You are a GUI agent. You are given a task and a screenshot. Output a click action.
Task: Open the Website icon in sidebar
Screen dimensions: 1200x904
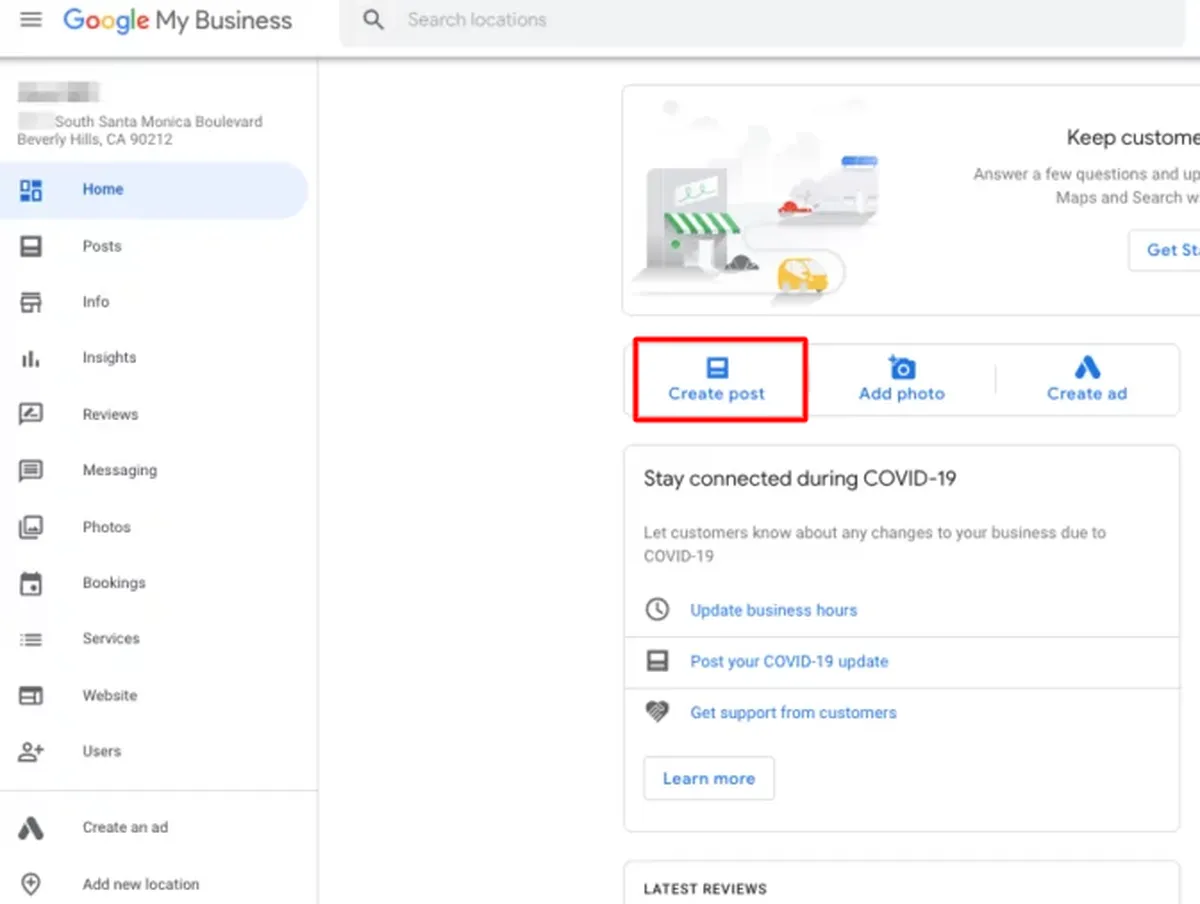point(31,695)
